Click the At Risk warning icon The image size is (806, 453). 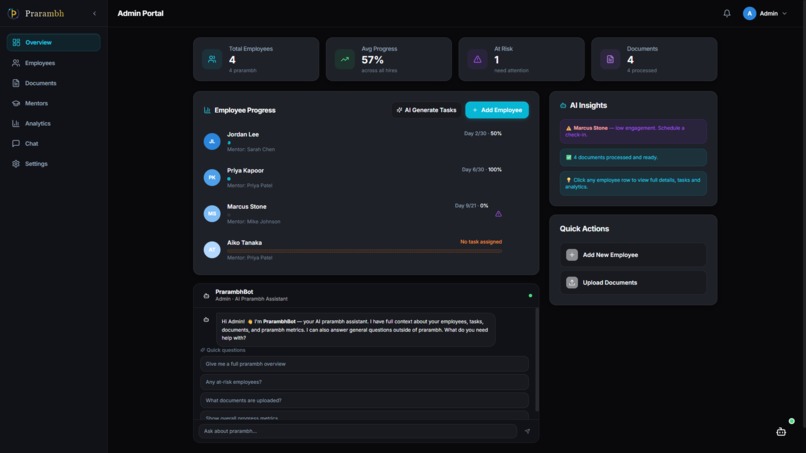[x=477, y=59]
